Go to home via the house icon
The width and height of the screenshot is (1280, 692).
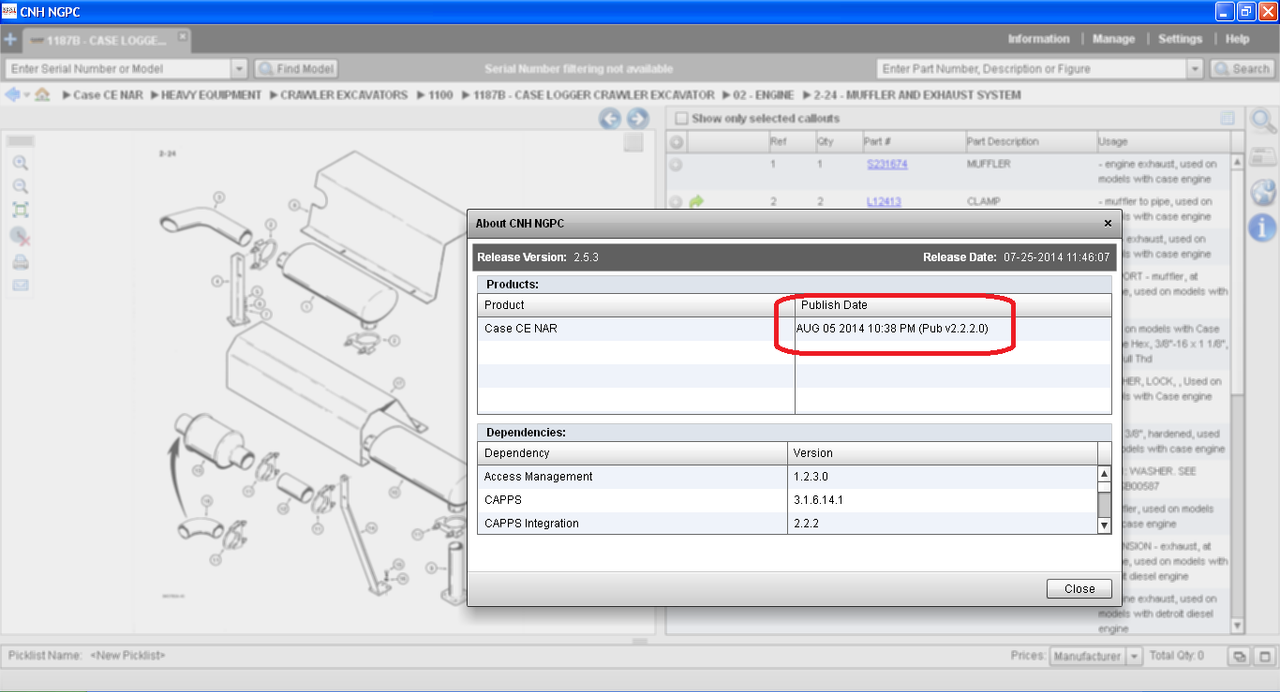click(42, 95)
